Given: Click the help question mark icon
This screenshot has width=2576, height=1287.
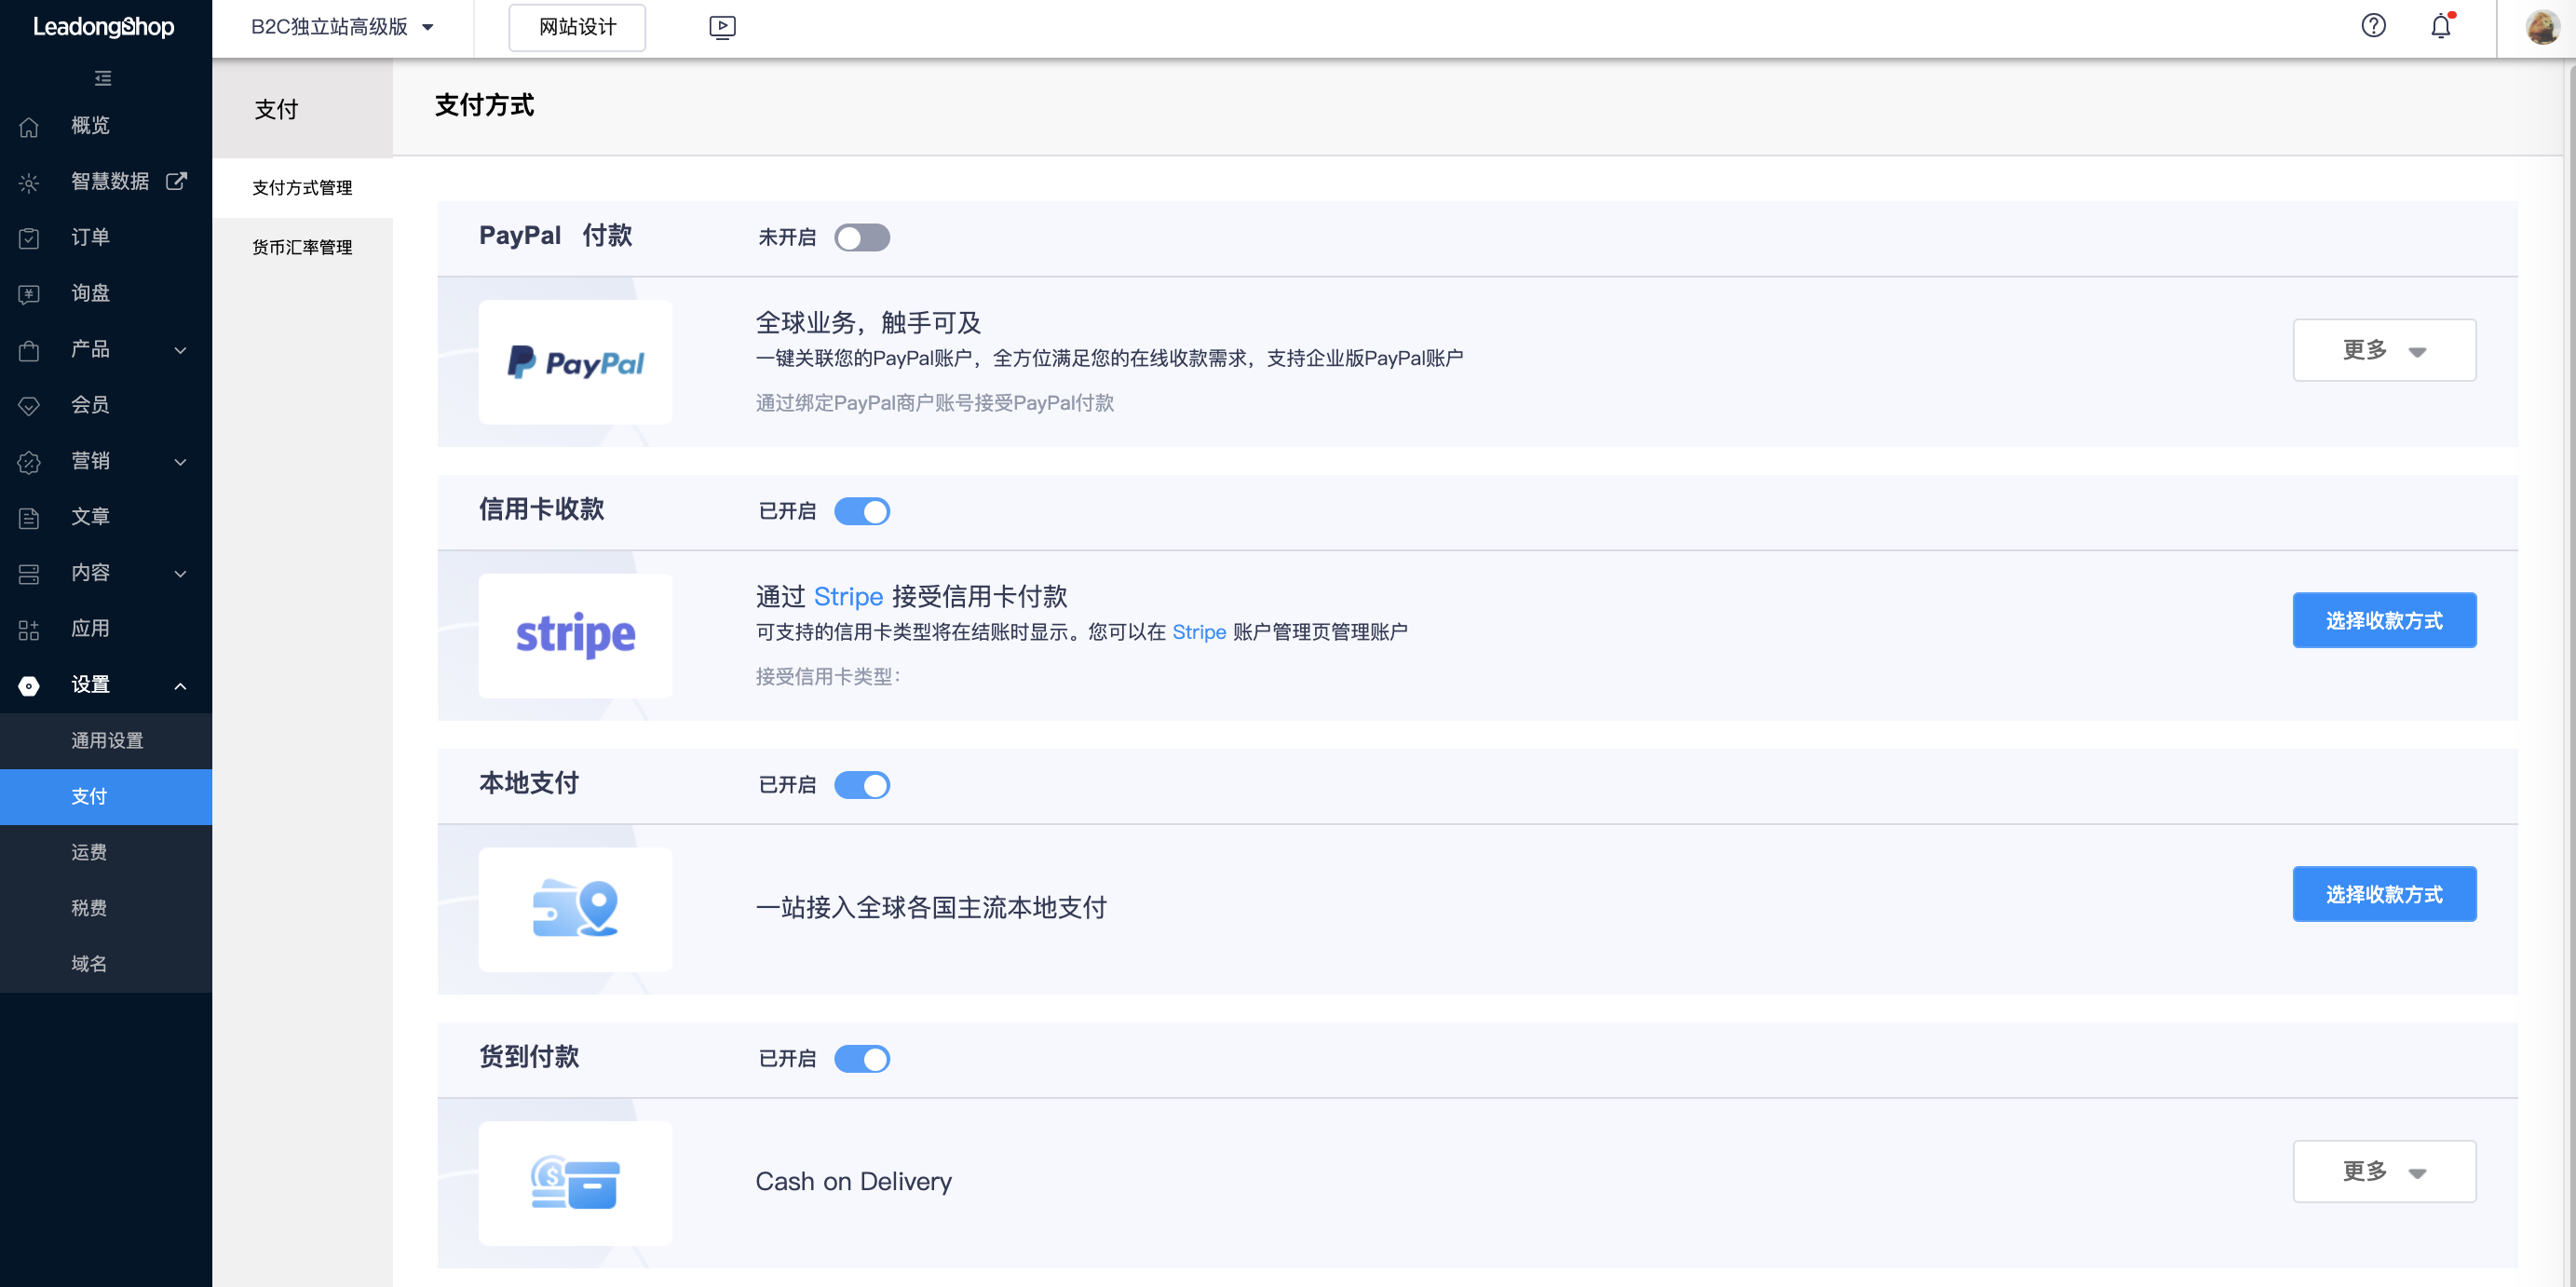Looking at the screenshot, I should [2374, 26].
